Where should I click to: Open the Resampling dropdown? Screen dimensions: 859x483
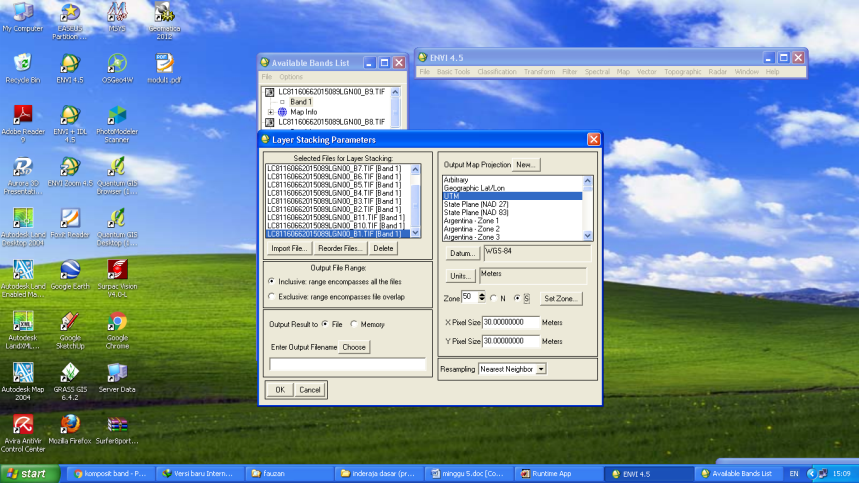(541, 369)
